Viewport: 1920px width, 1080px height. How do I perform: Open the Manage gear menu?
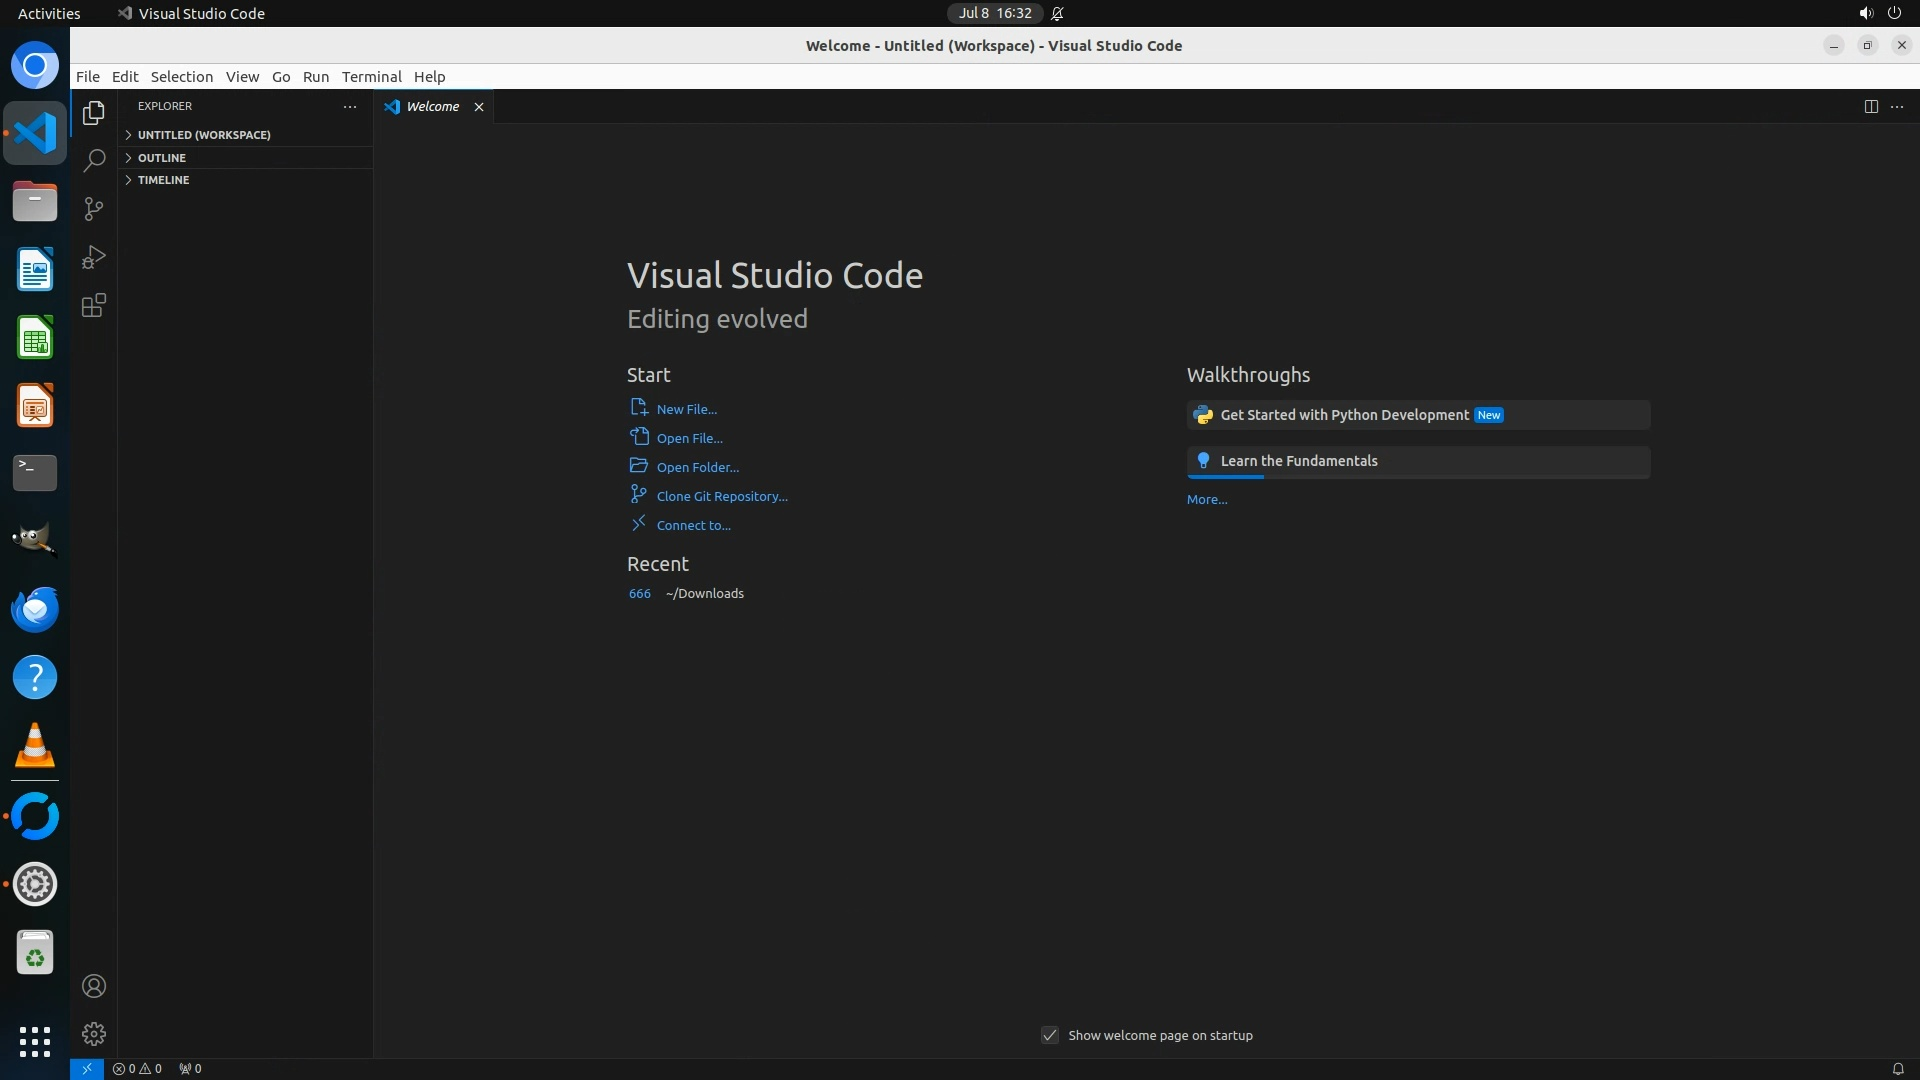coord(94,1033)
